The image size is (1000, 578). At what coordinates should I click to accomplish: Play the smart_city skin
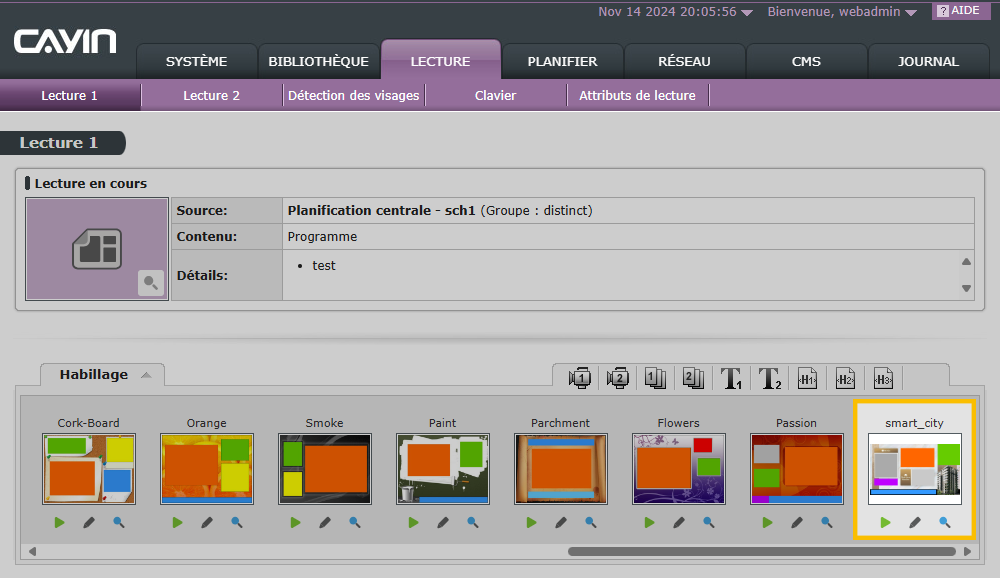tap(885, 522)
